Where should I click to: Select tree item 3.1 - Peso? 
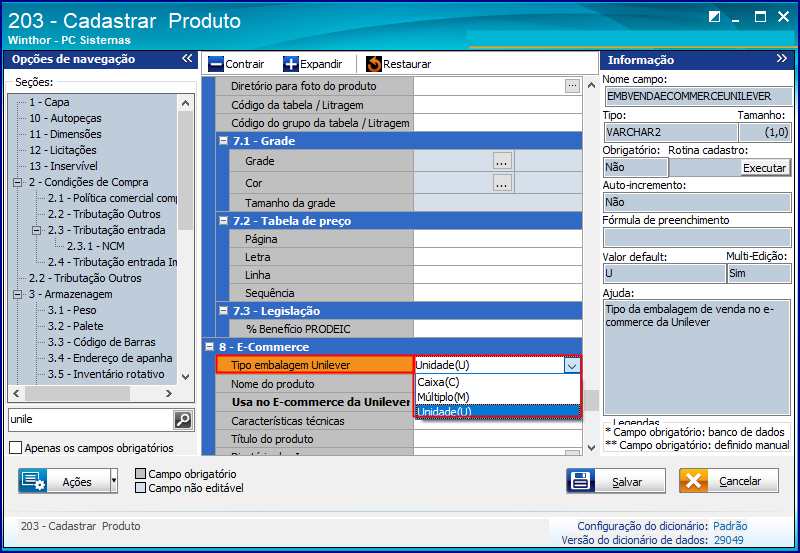click(x=72, y=310)
